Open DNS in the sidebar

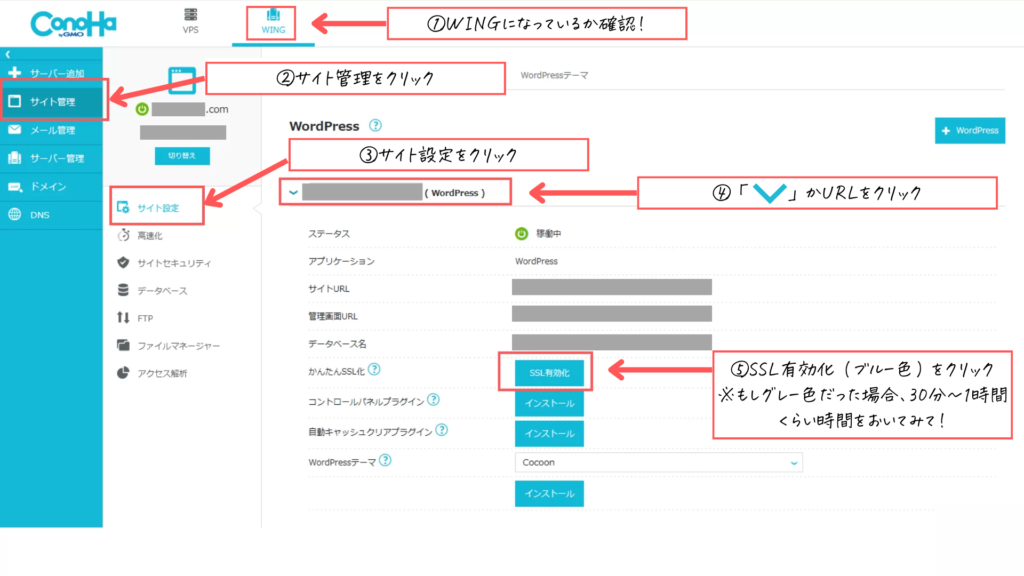[x=52, y=214]
